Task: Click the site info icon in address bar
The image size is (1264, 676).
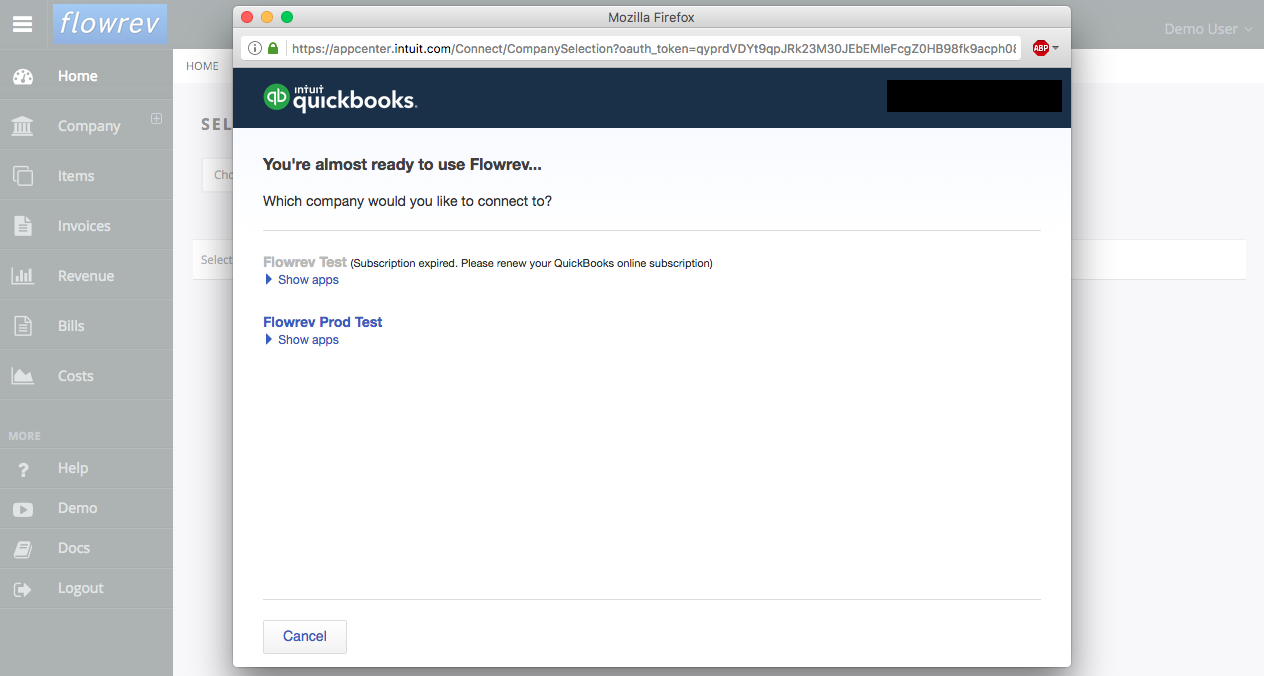Action: click(255, 48)
